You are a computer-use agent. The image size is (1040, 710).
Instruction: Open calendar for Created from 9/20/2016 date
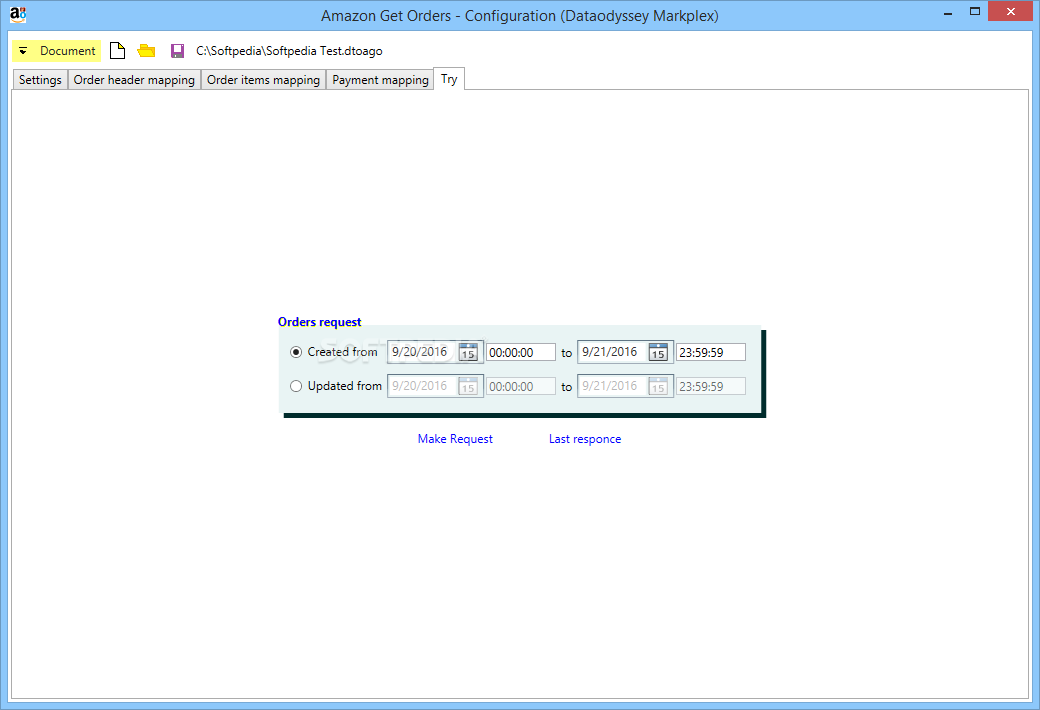click(468, 352)
